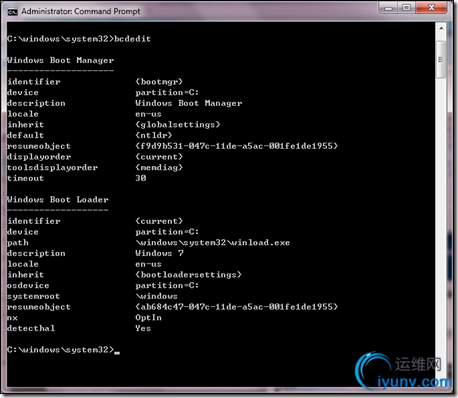Maximize the Command Prompt window

point(406,8)
